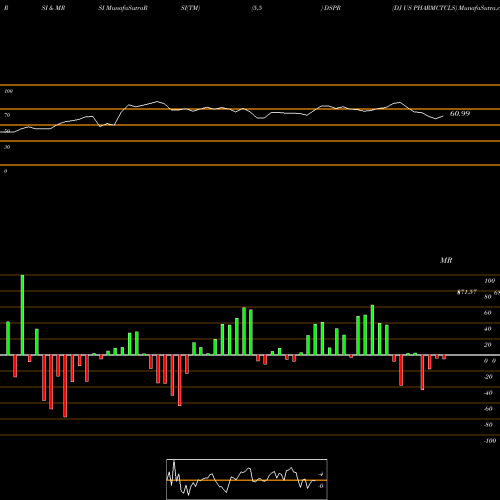
Task: Open the mini overview chart thumbnail at the bottom
Action: tap(247, 479)
